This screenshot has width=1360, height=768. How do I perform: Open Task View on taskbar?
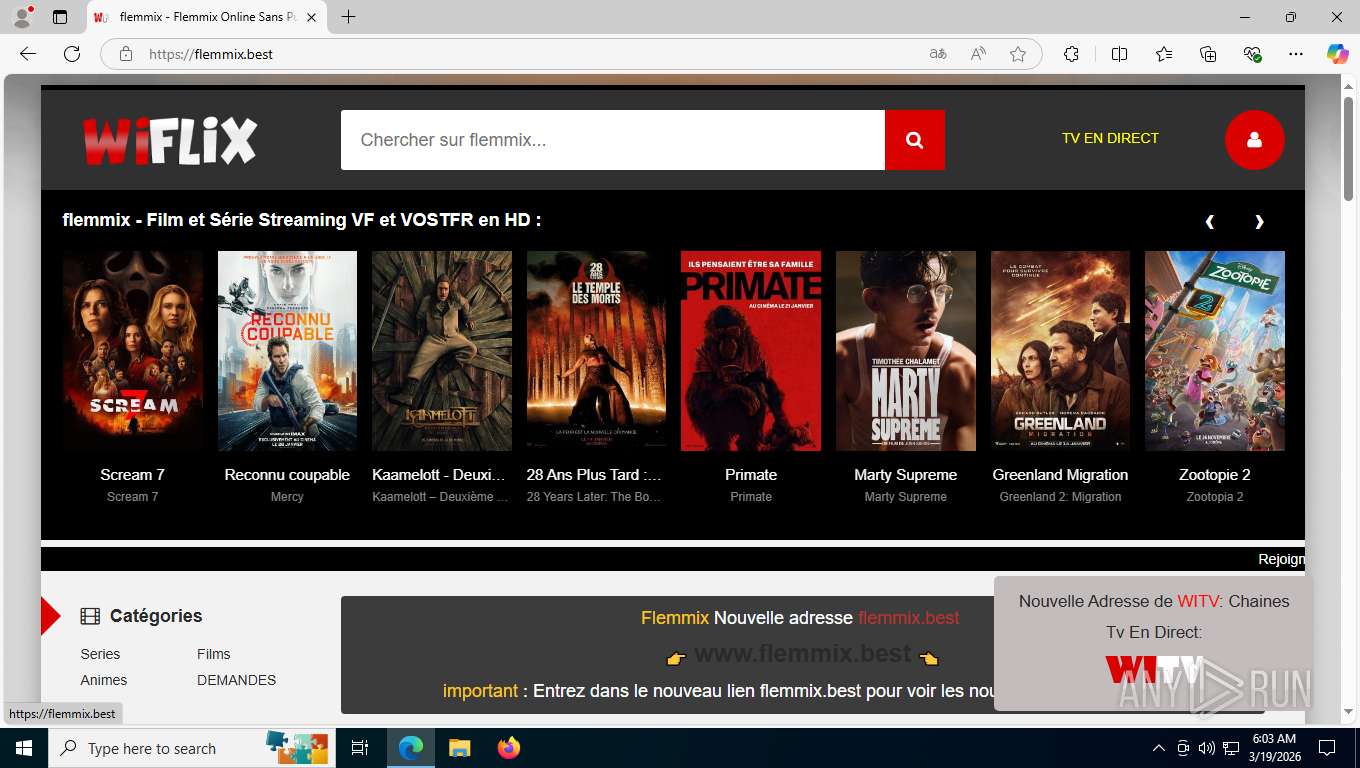[x=360, y=748]
